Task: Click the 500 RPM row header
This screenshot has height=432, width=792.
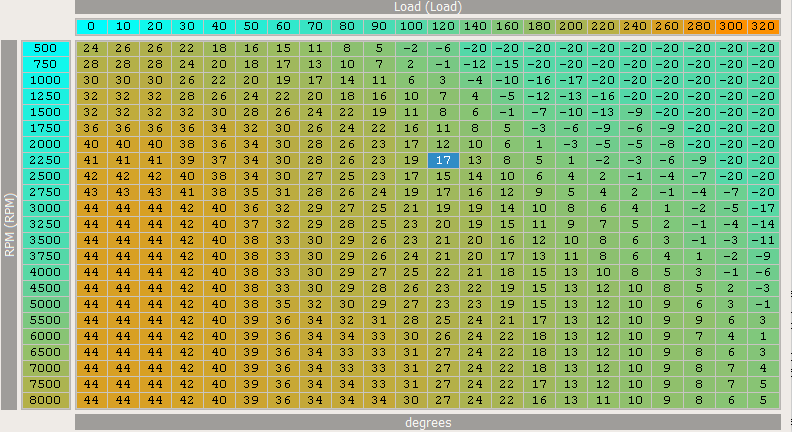Action: pos(45,47)
